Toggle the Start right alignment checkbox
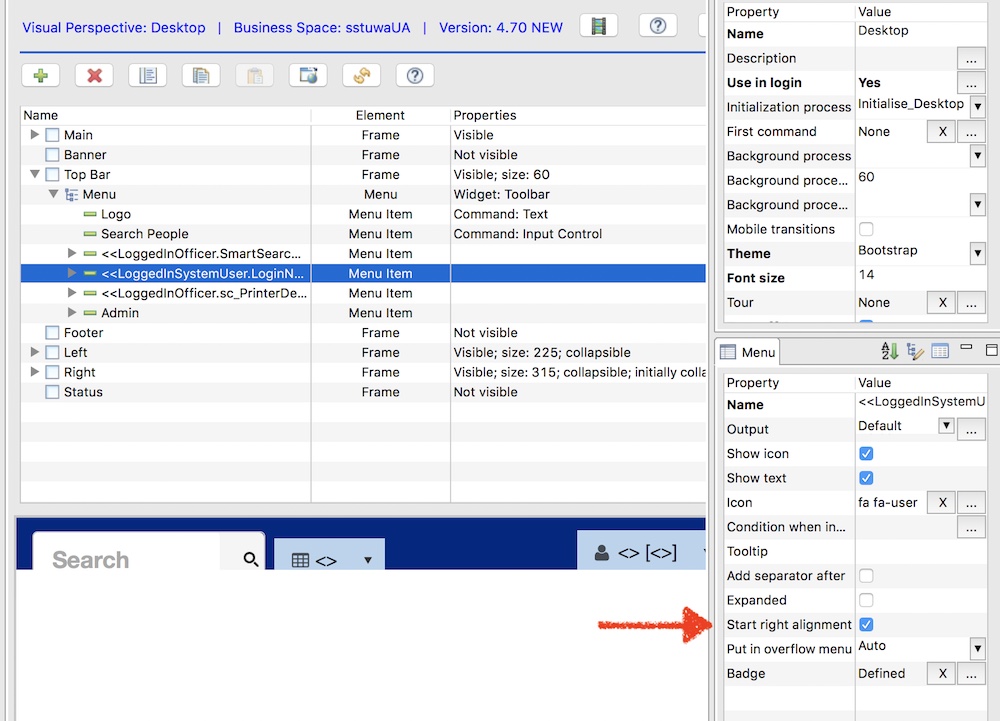Image resolution: width=1000 pixels, height=721 pixels. point(866,625)
